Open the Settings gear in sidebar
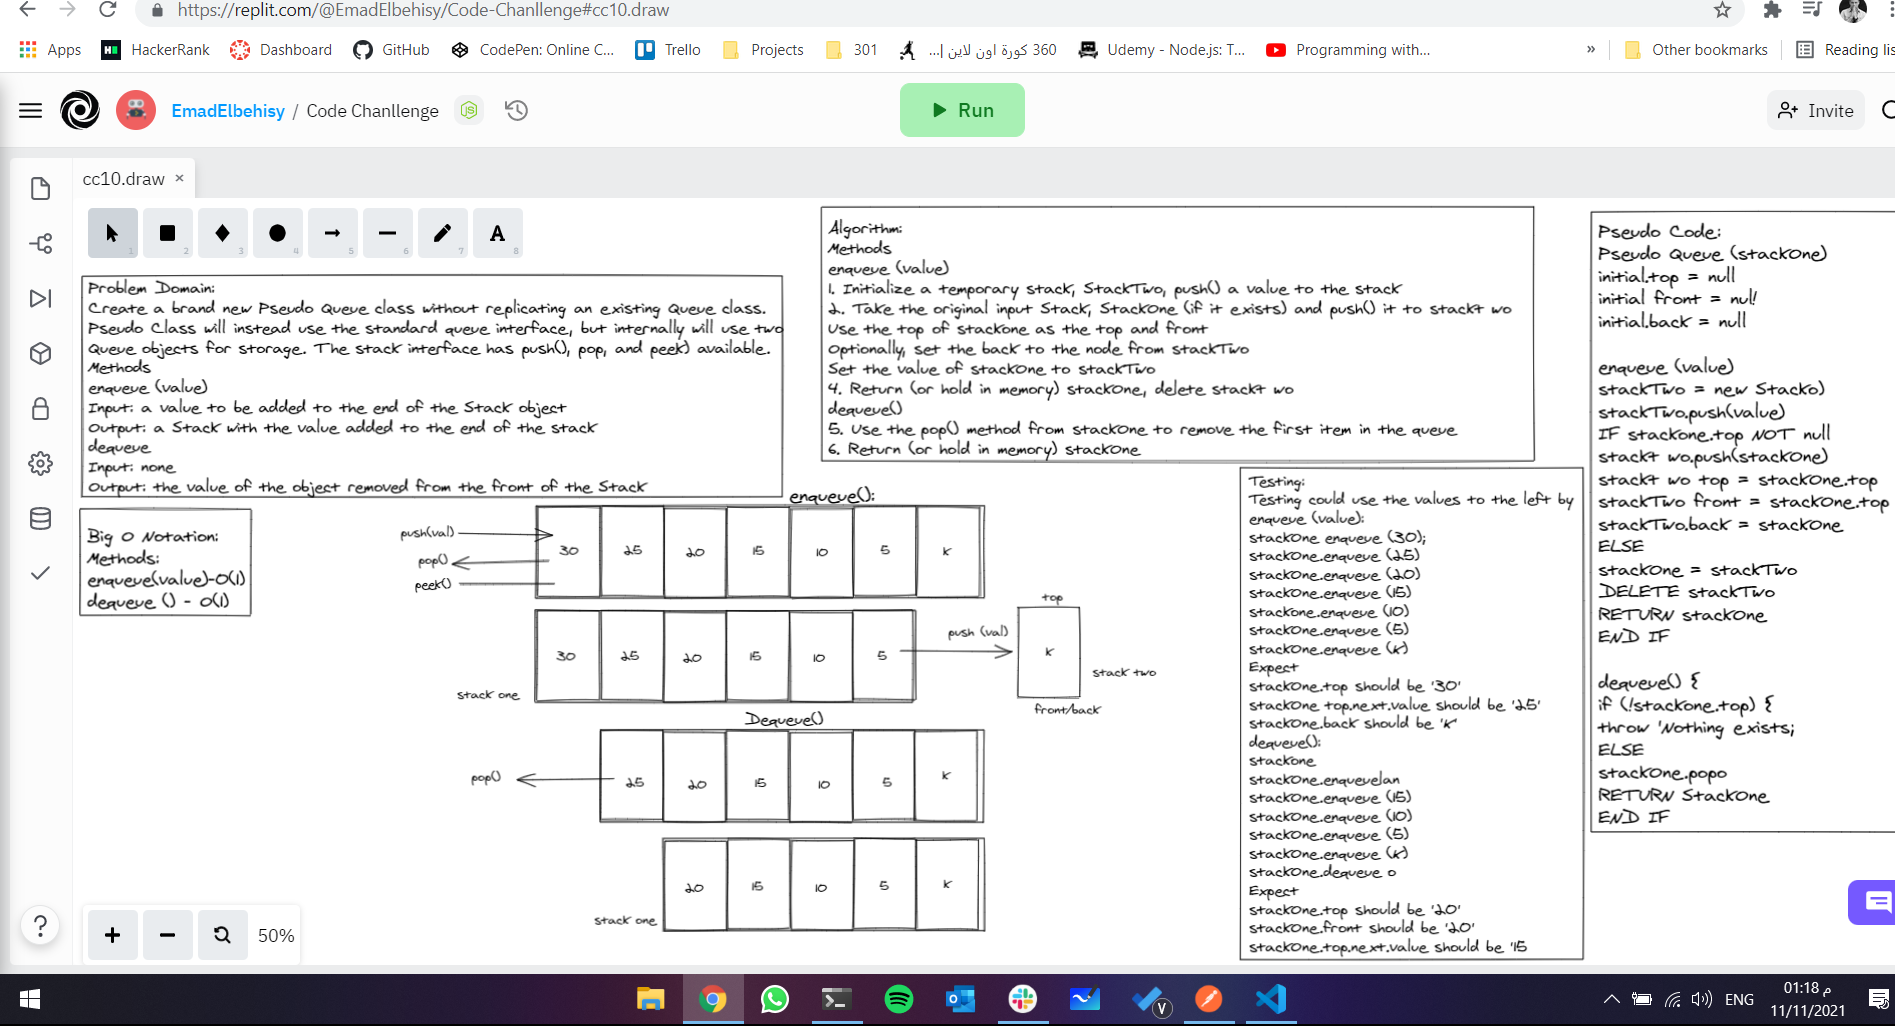 (40, 463)
